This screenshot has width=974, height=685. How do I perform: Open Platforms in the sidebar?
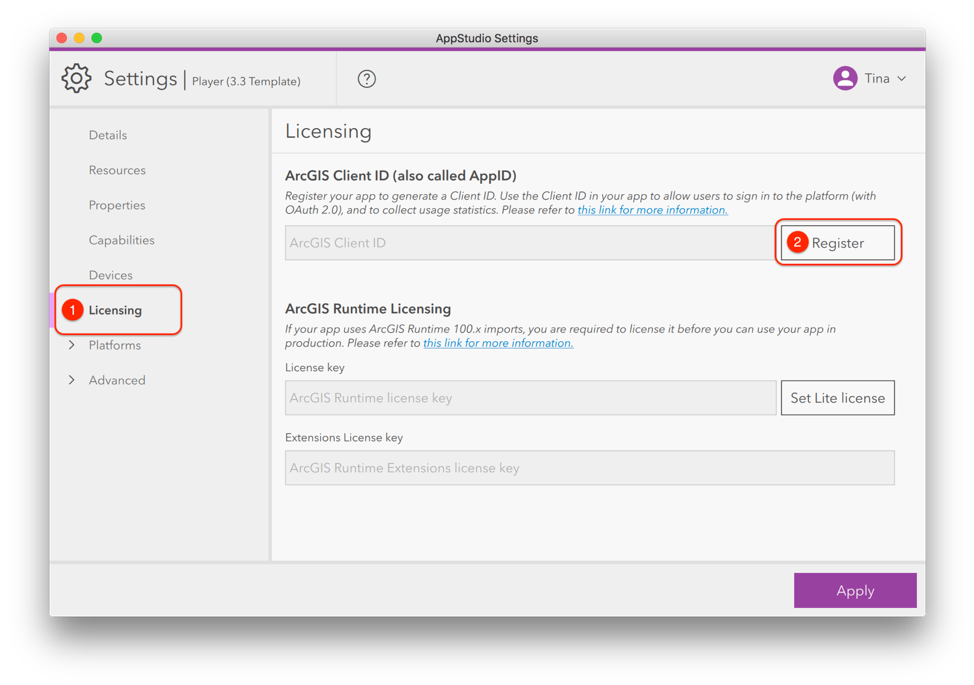coord(114,345)
